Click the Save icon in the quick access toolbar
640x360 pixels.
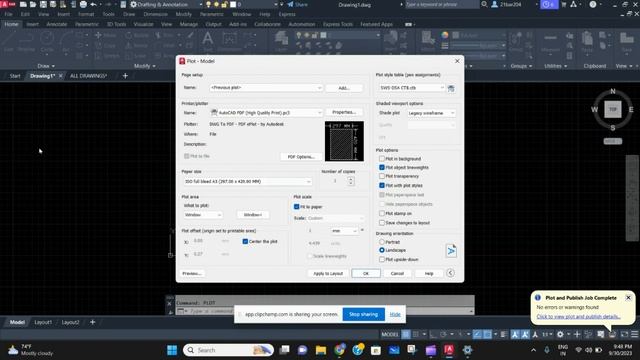click(43, 4)
